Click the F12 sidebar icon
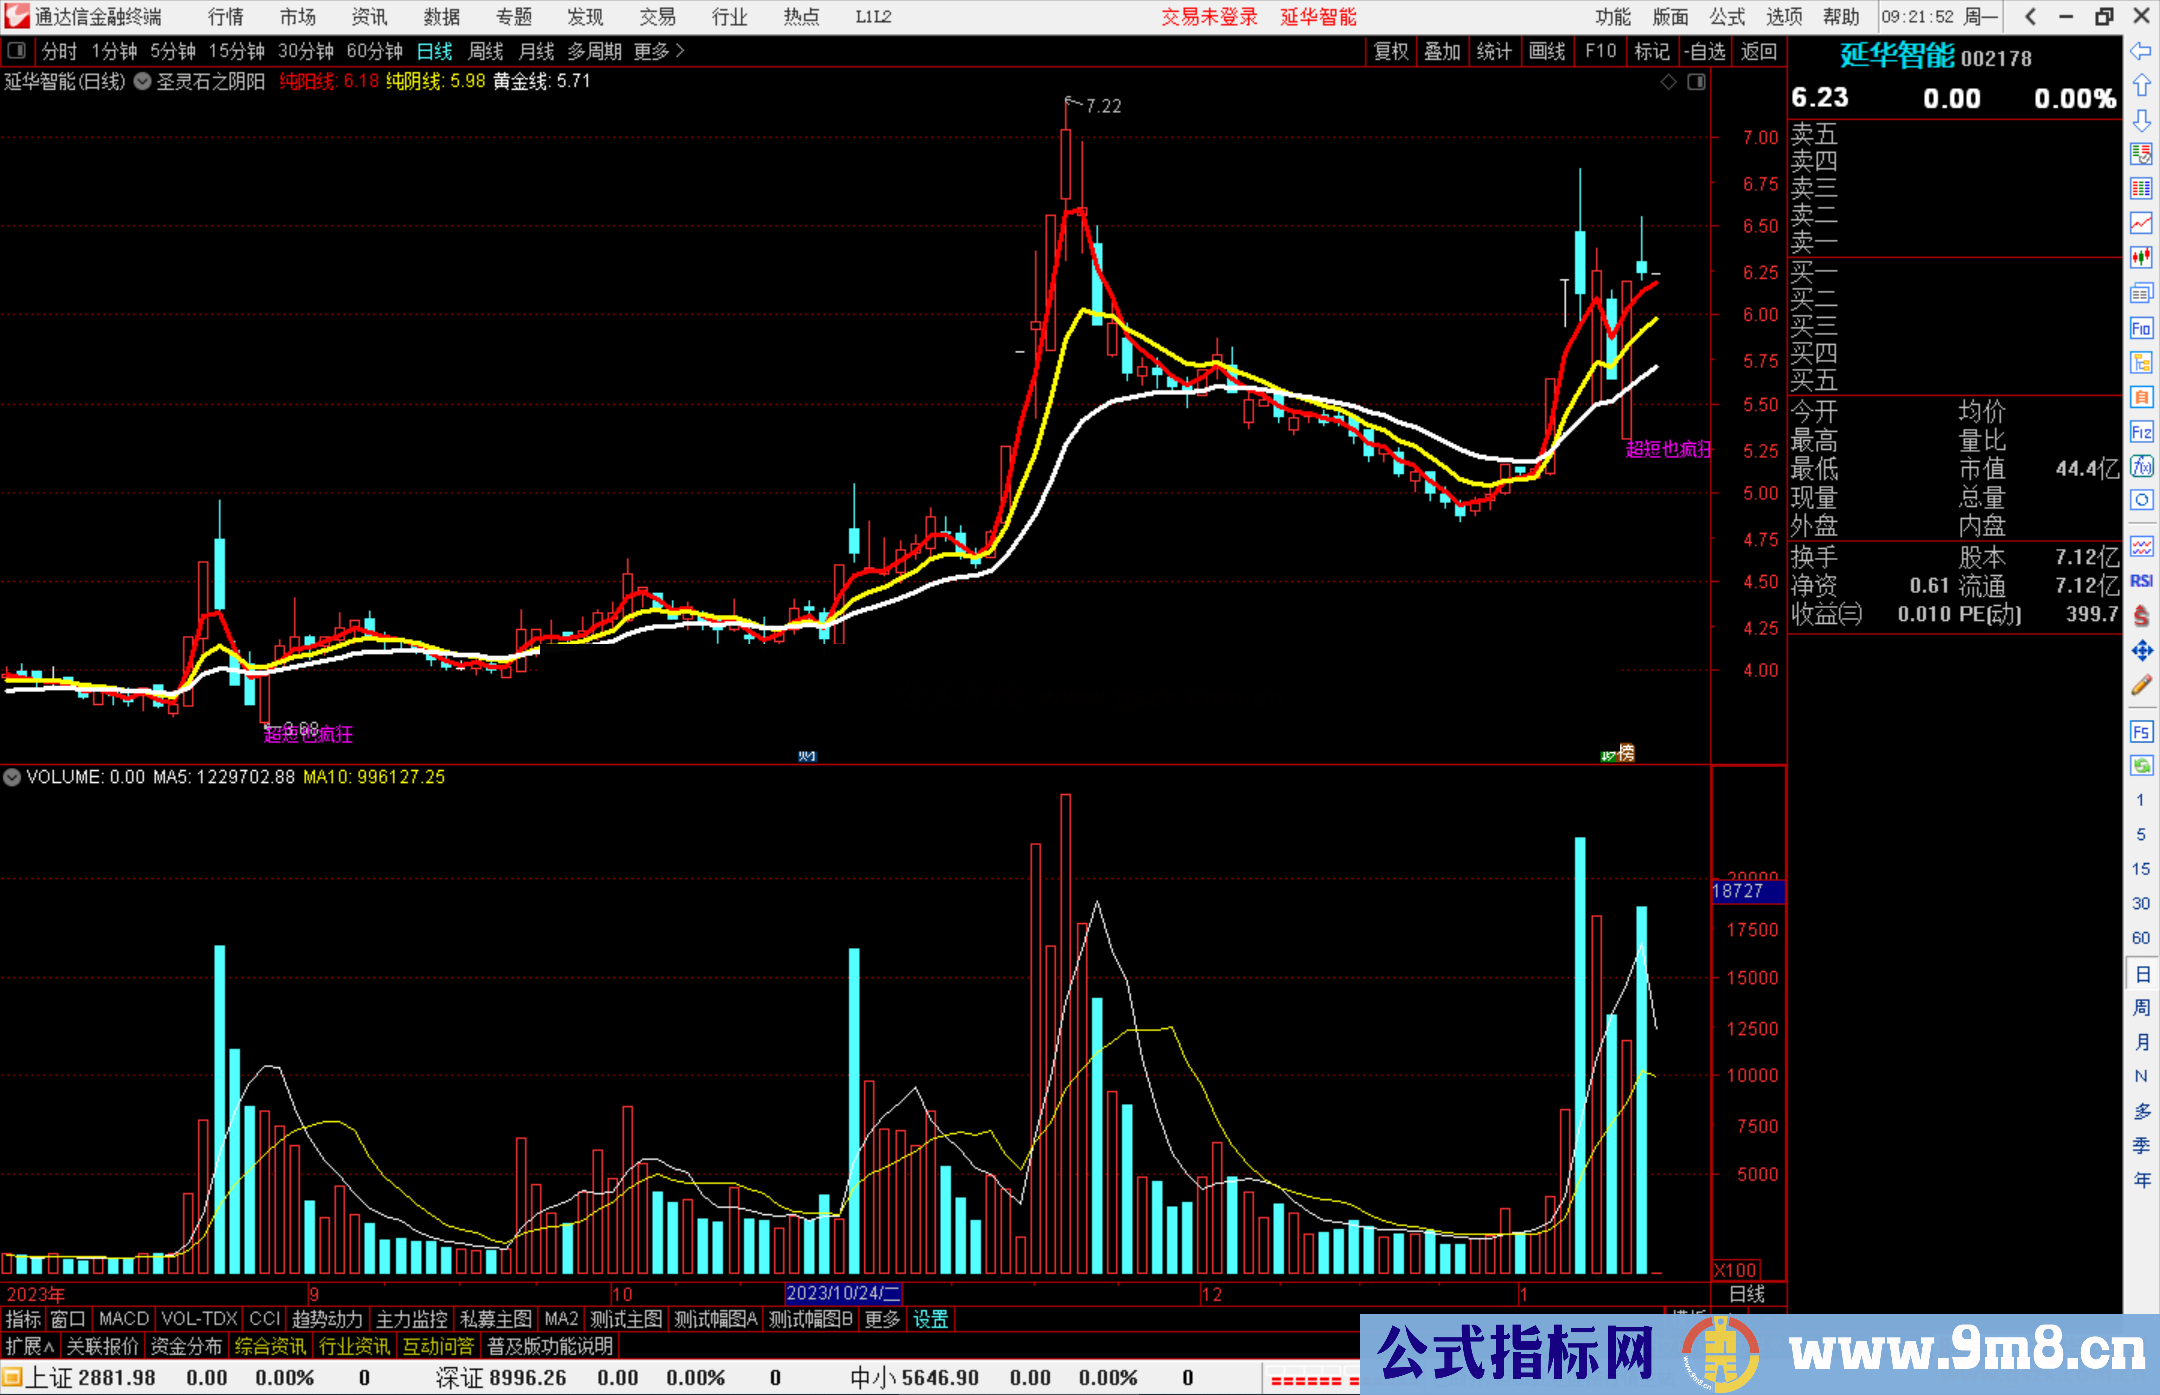Image resolution: width=2160 pixels, height=1395 pixels. [x=2141, y=432]
